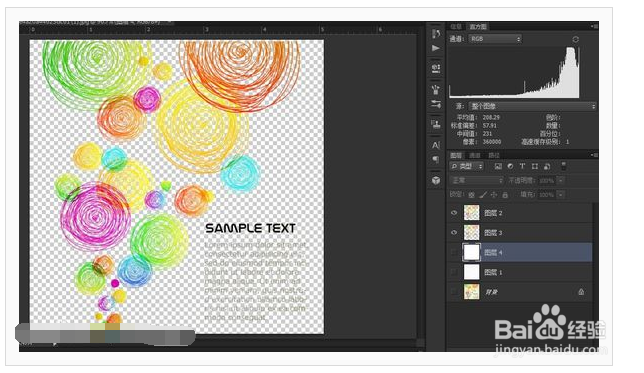Screen dimensions: 644x373
Task: Select the Histogram tab
Action: tap(478, 26)
